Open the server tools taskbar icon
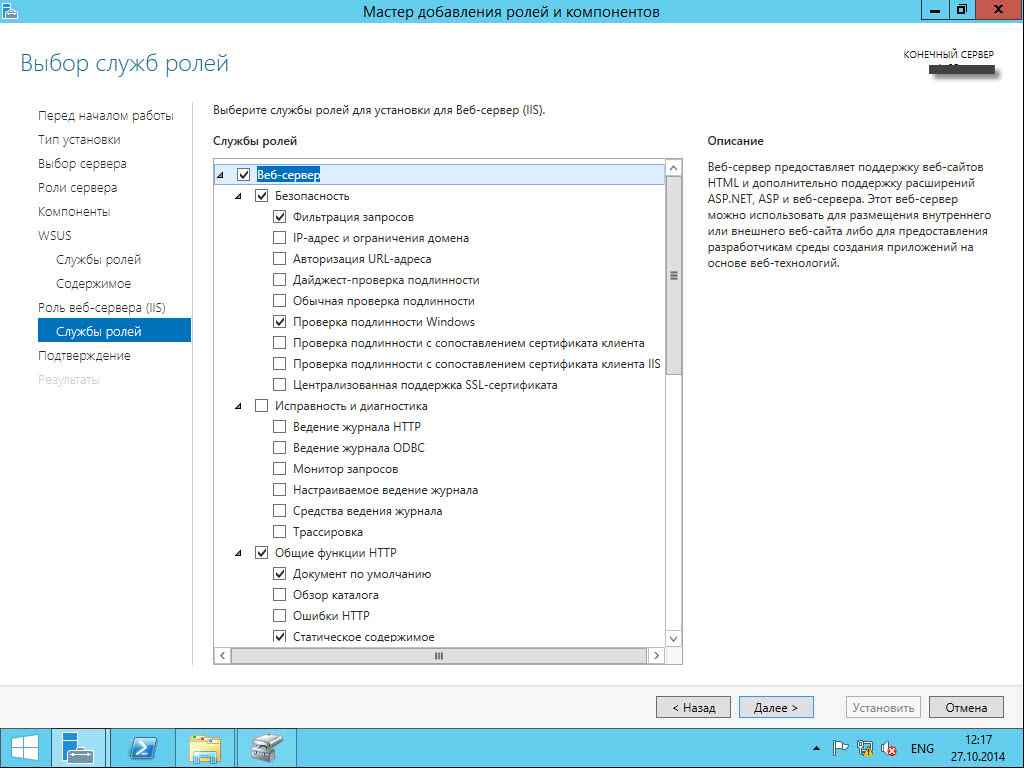This screenshot has height=768, width=1024. click(266, 748)
